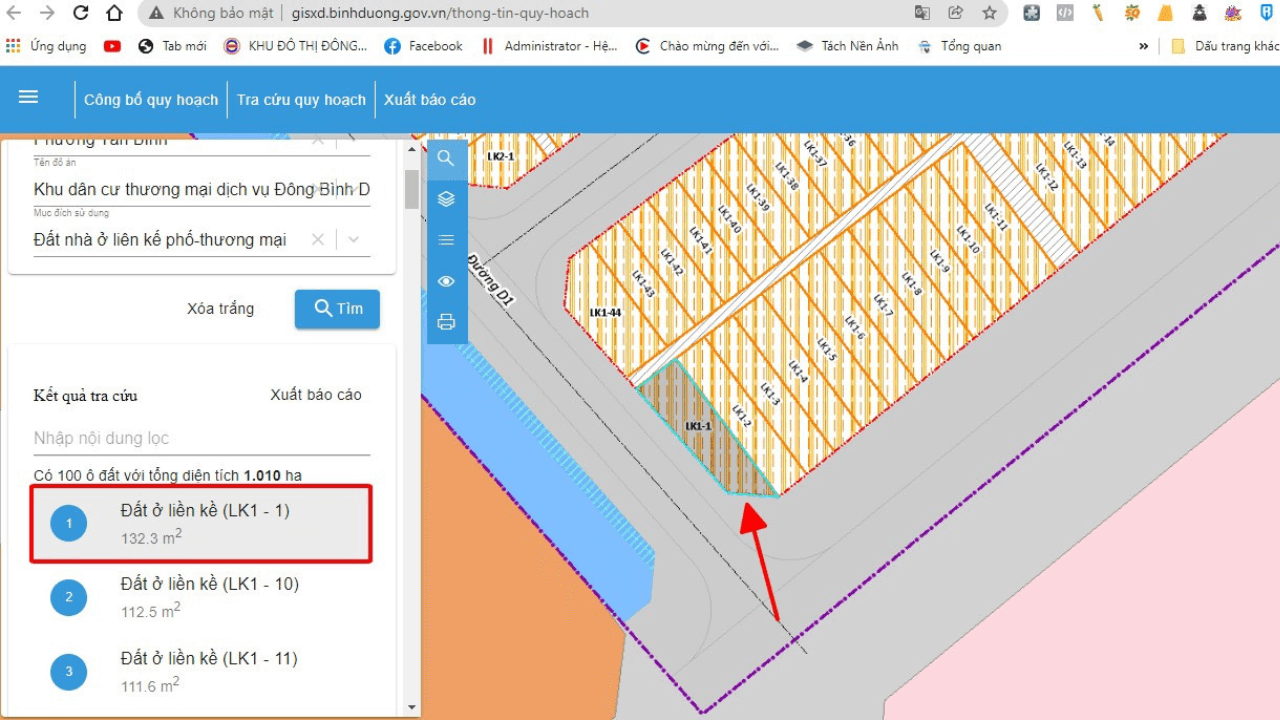Open the Tra cứu quy hoạch menu

coord(301,100)
